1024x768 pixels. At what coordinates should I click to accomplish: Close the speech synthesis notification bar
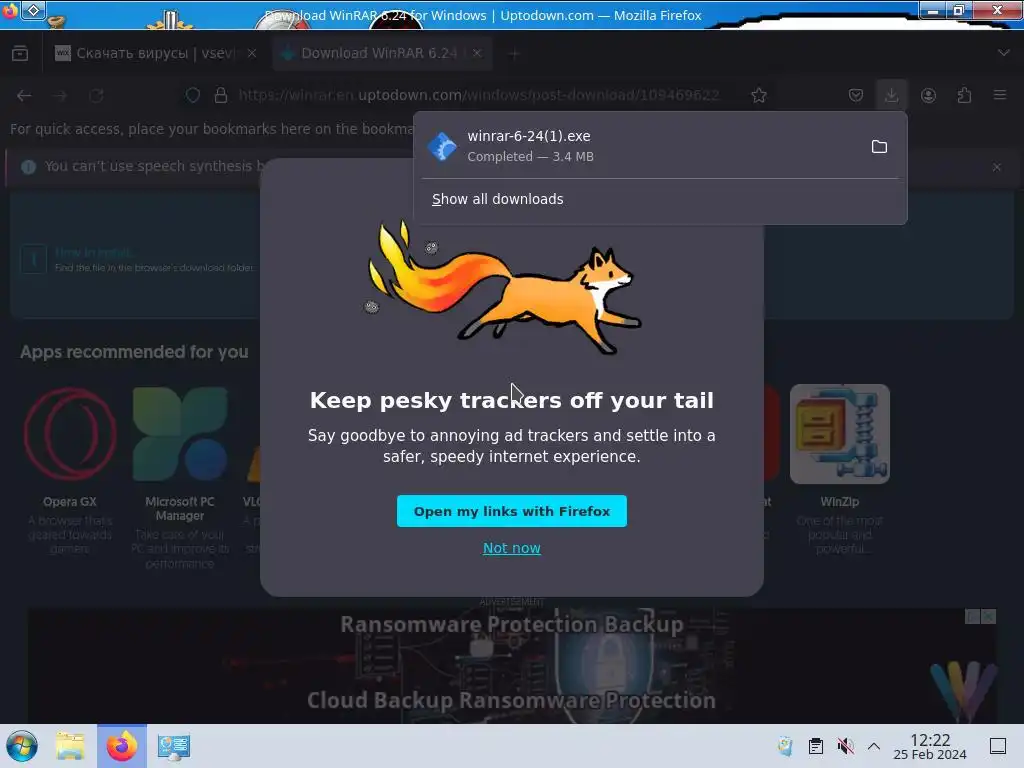click(x=997, y=167)
